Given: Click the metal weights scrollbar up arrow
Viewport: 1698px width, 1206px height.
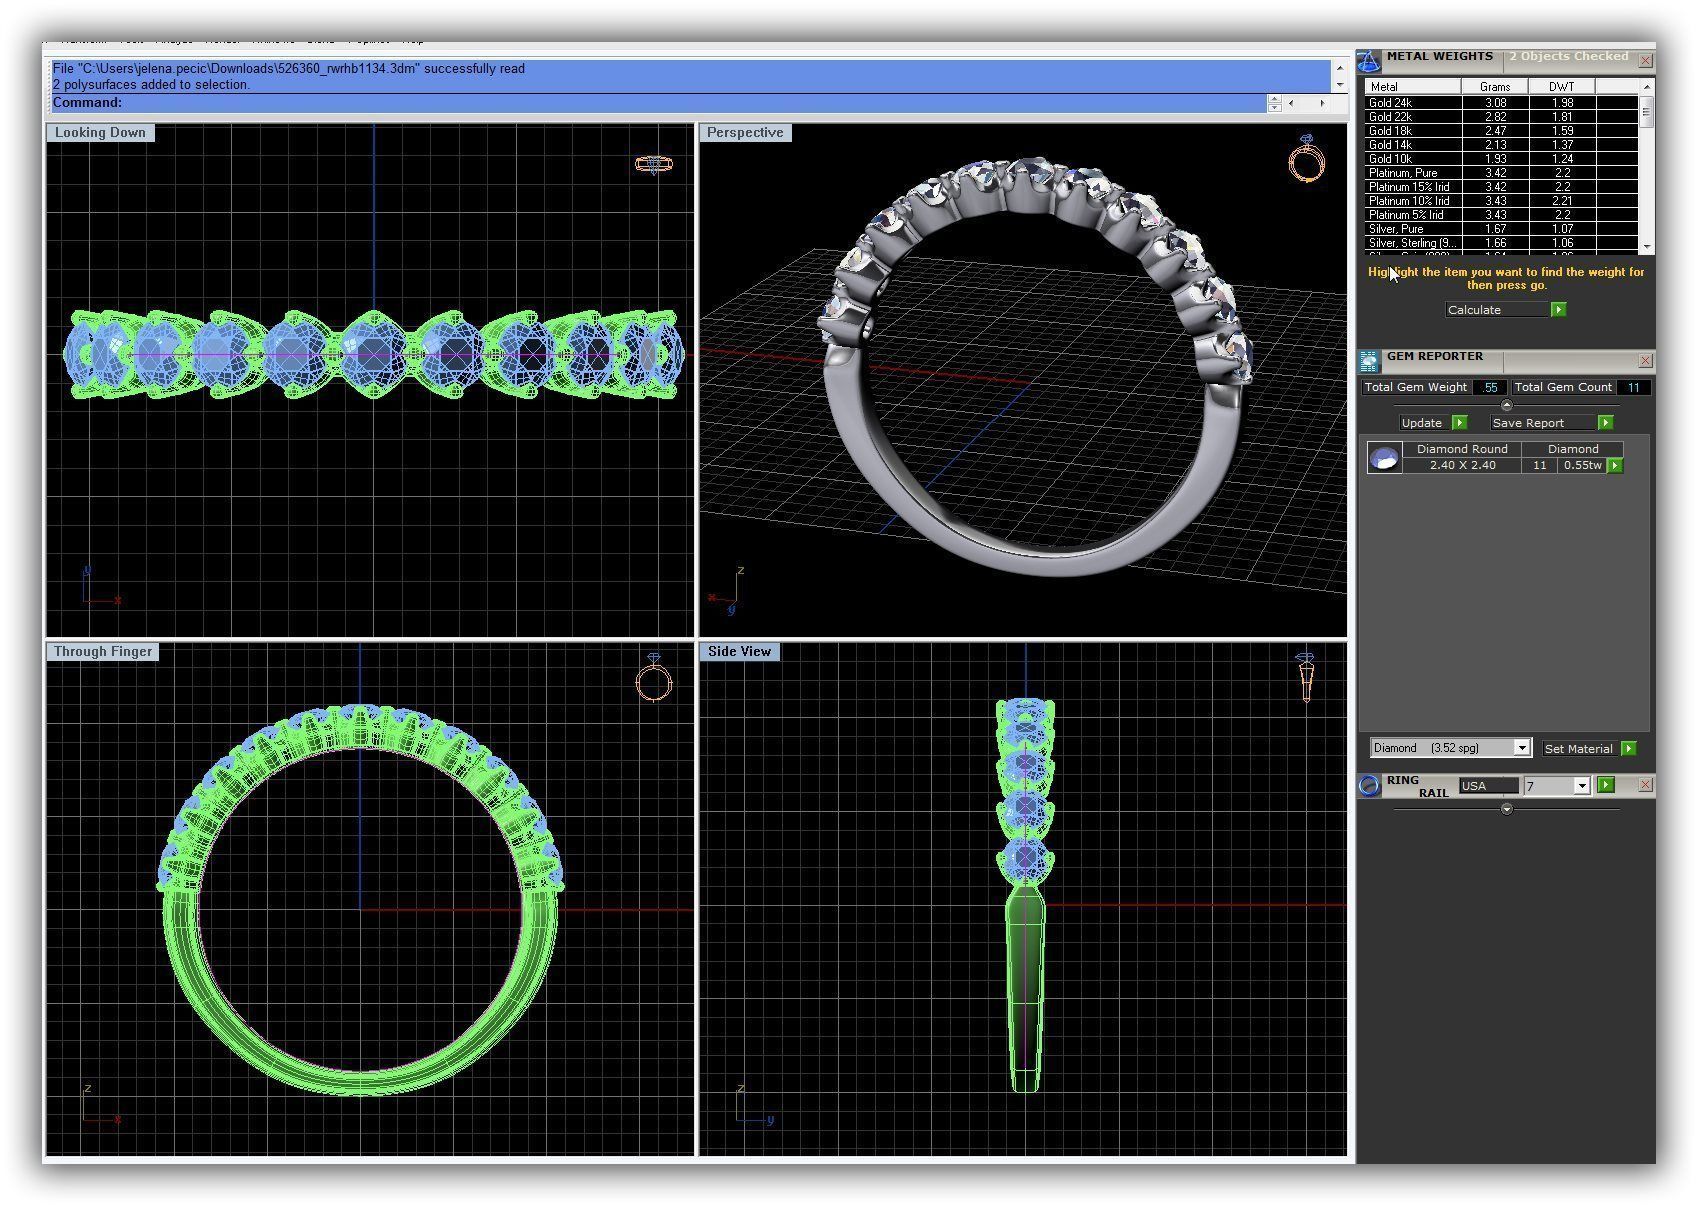Looking at the screenshot, I should (1646, 87).
